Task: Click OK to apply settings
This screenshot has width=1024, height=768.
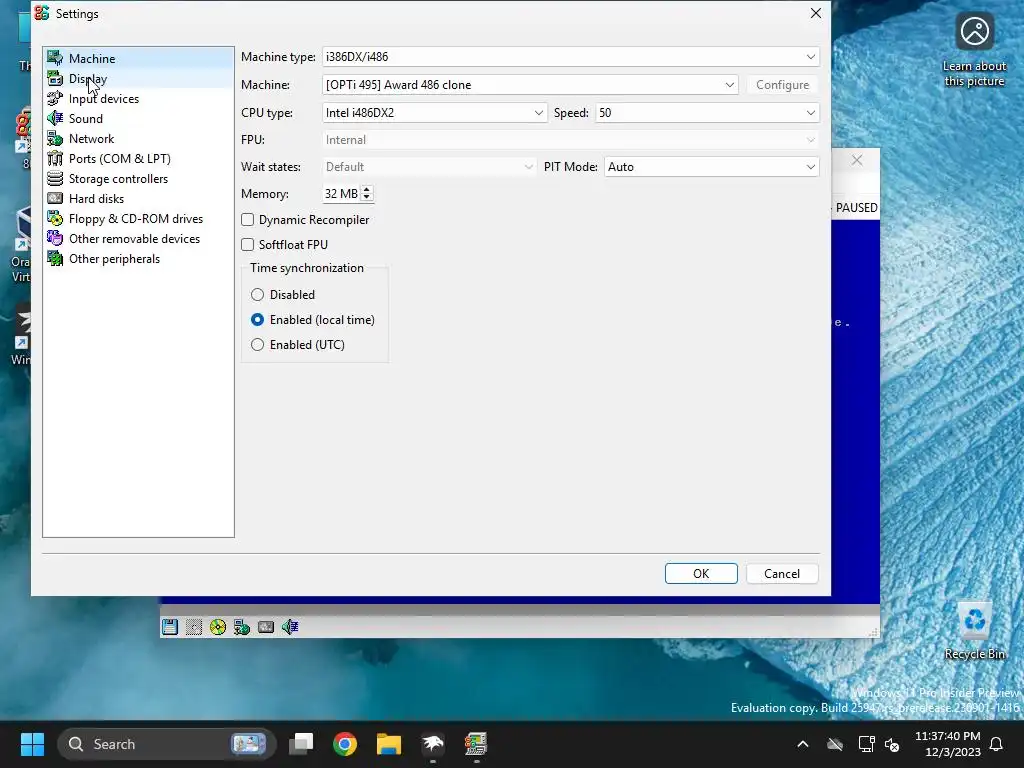Action: coord(701,573)
